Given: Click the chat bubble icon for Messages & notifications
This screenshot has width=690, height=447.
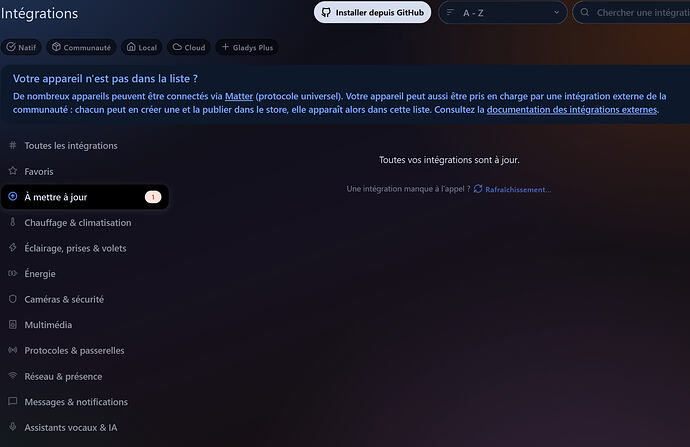Looking at the screenshot, I should 13,401.
